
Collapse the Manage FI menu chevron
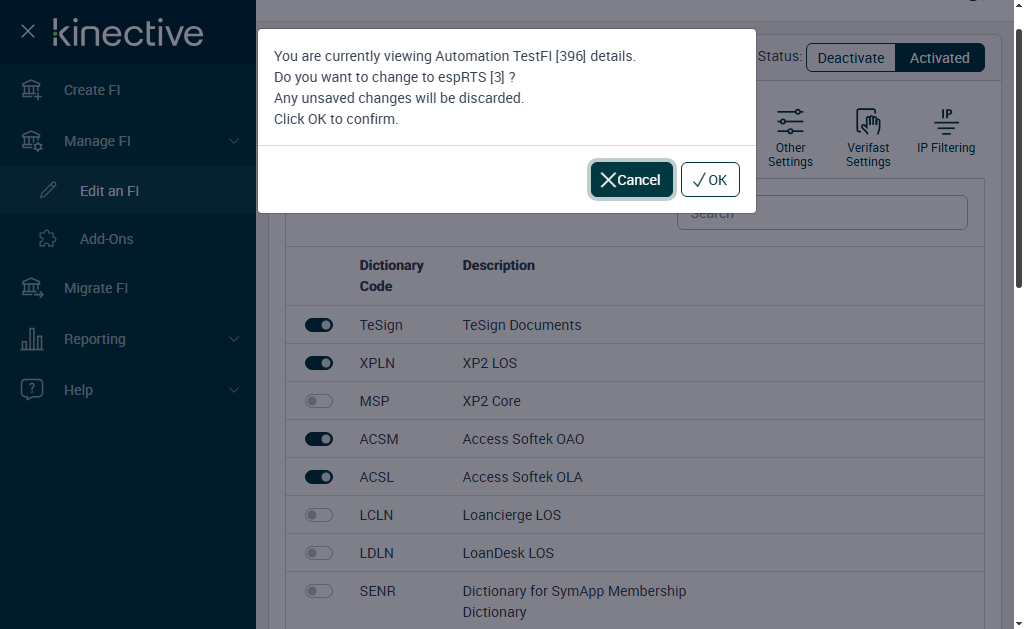click(x=234, y=141)
